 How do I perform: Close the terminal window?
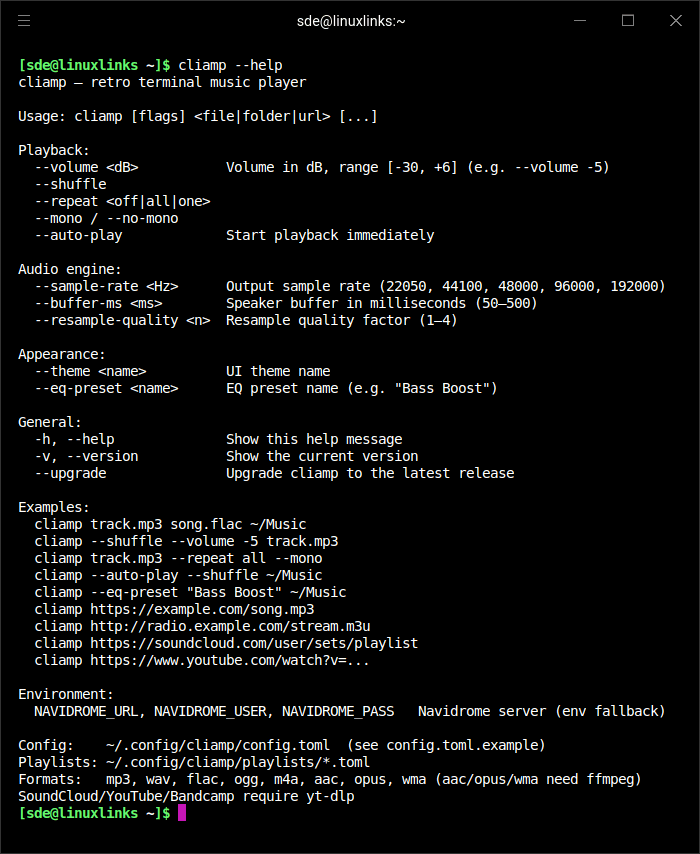pyautogui.click(x=675, y=20)
